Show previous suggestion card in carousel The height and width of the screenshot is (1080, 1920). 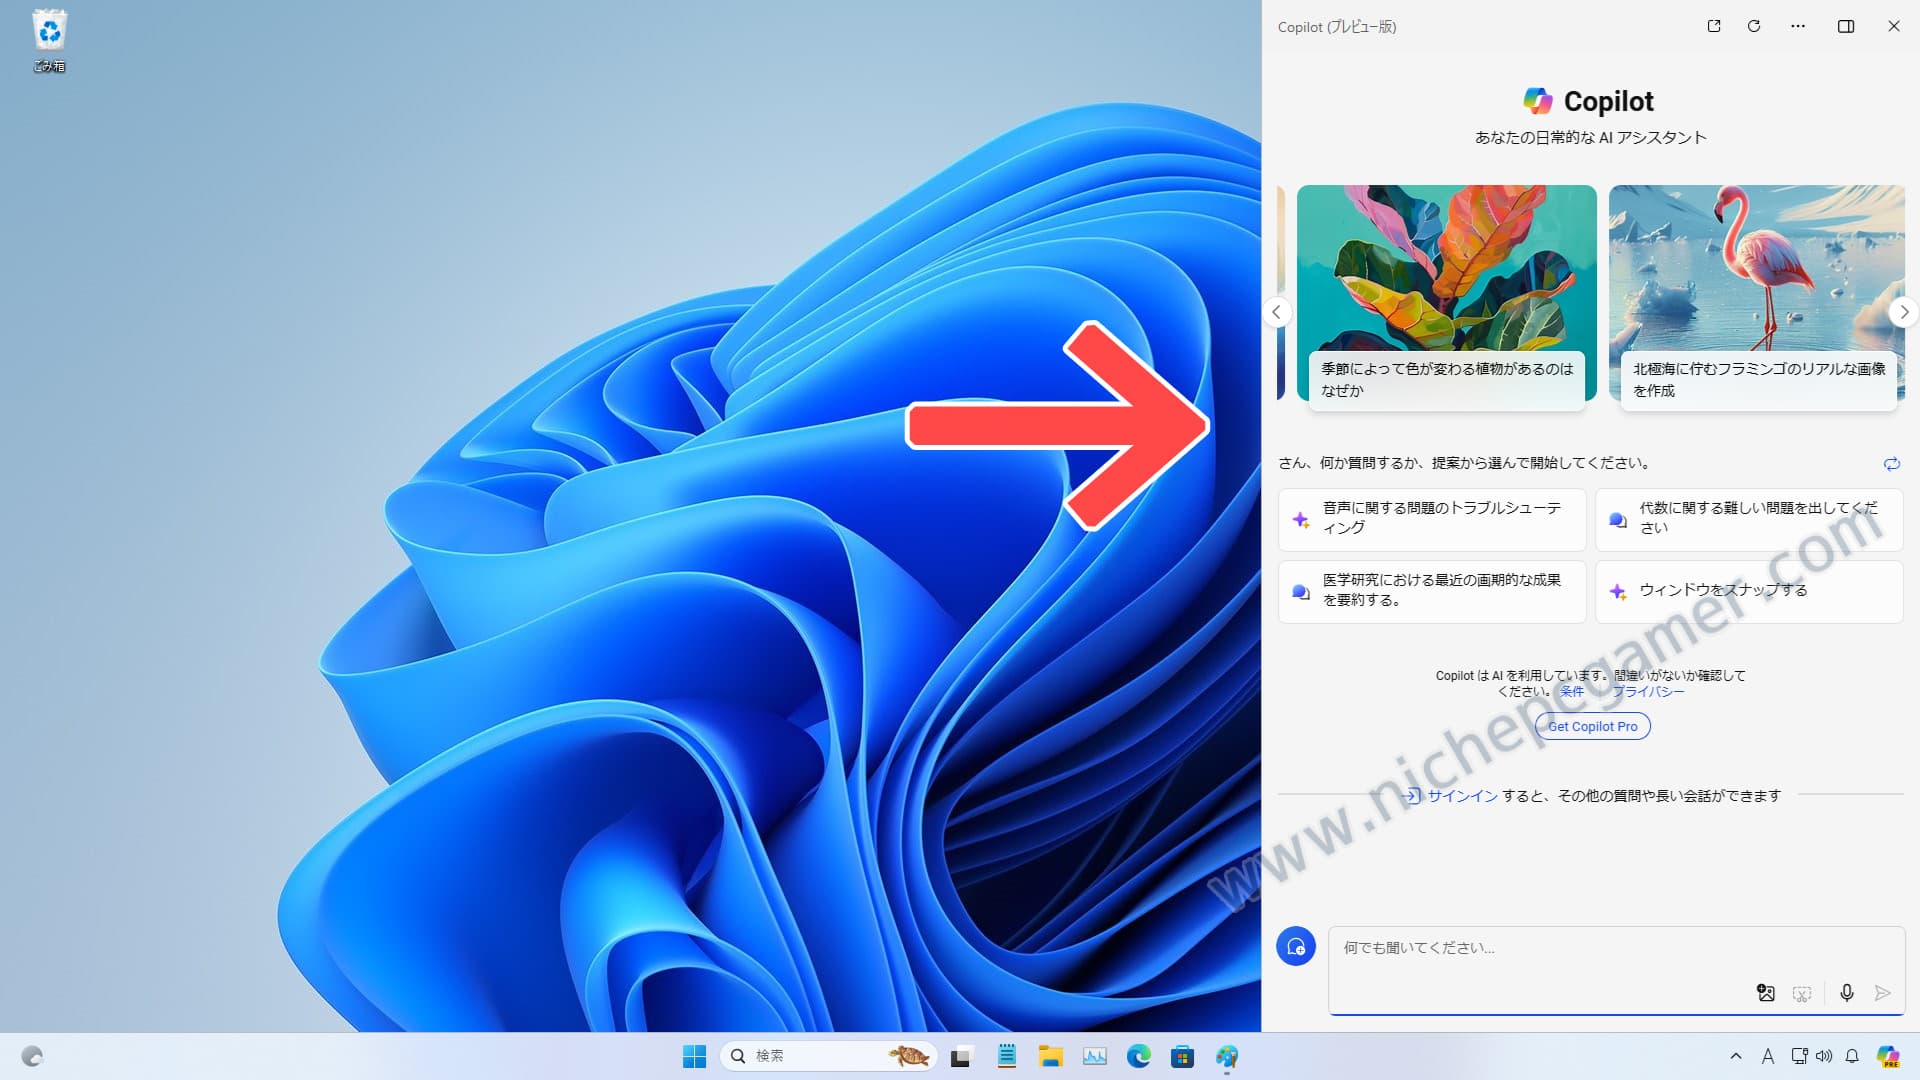1276,312
